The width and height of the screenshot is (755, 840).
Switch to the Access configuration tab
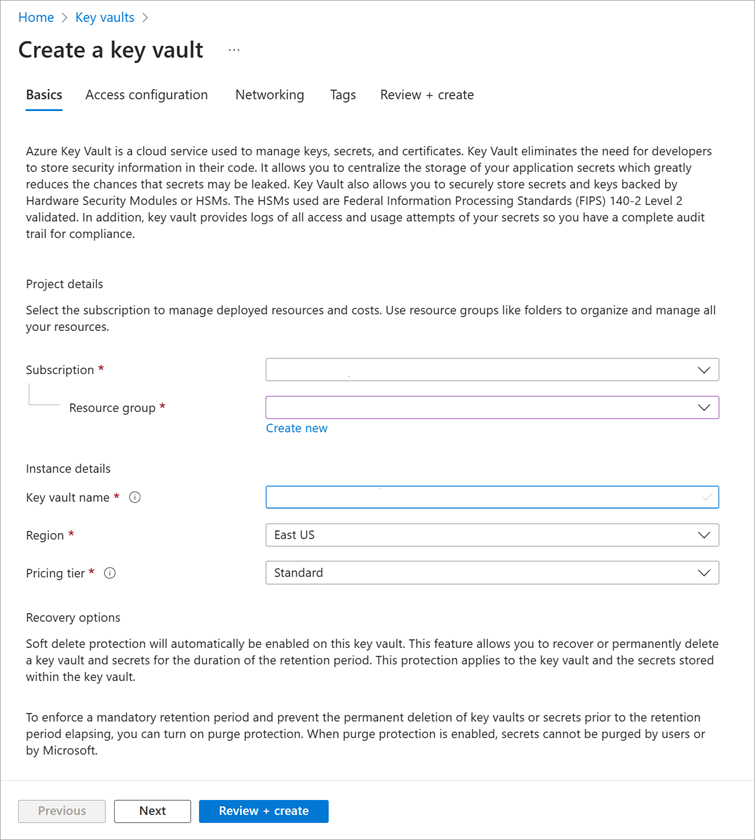click(146, 95)
